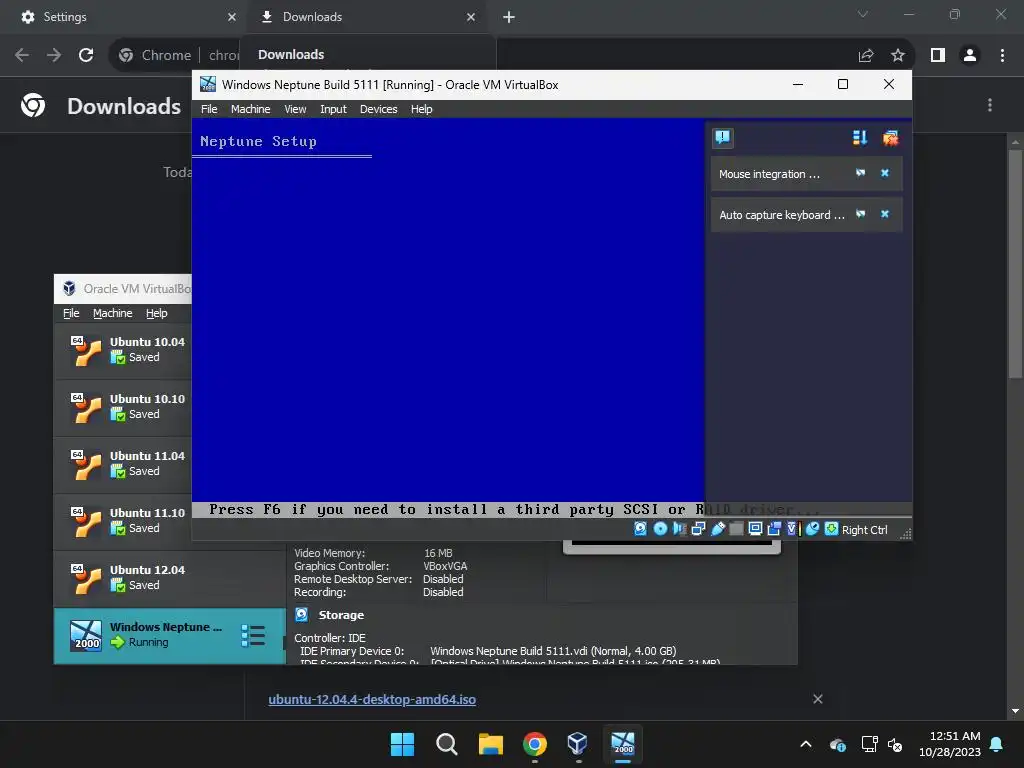
Task: Select the Ubuntu 10.04 virtual machine
Action: pyautogui.click(x=123, y=351)
